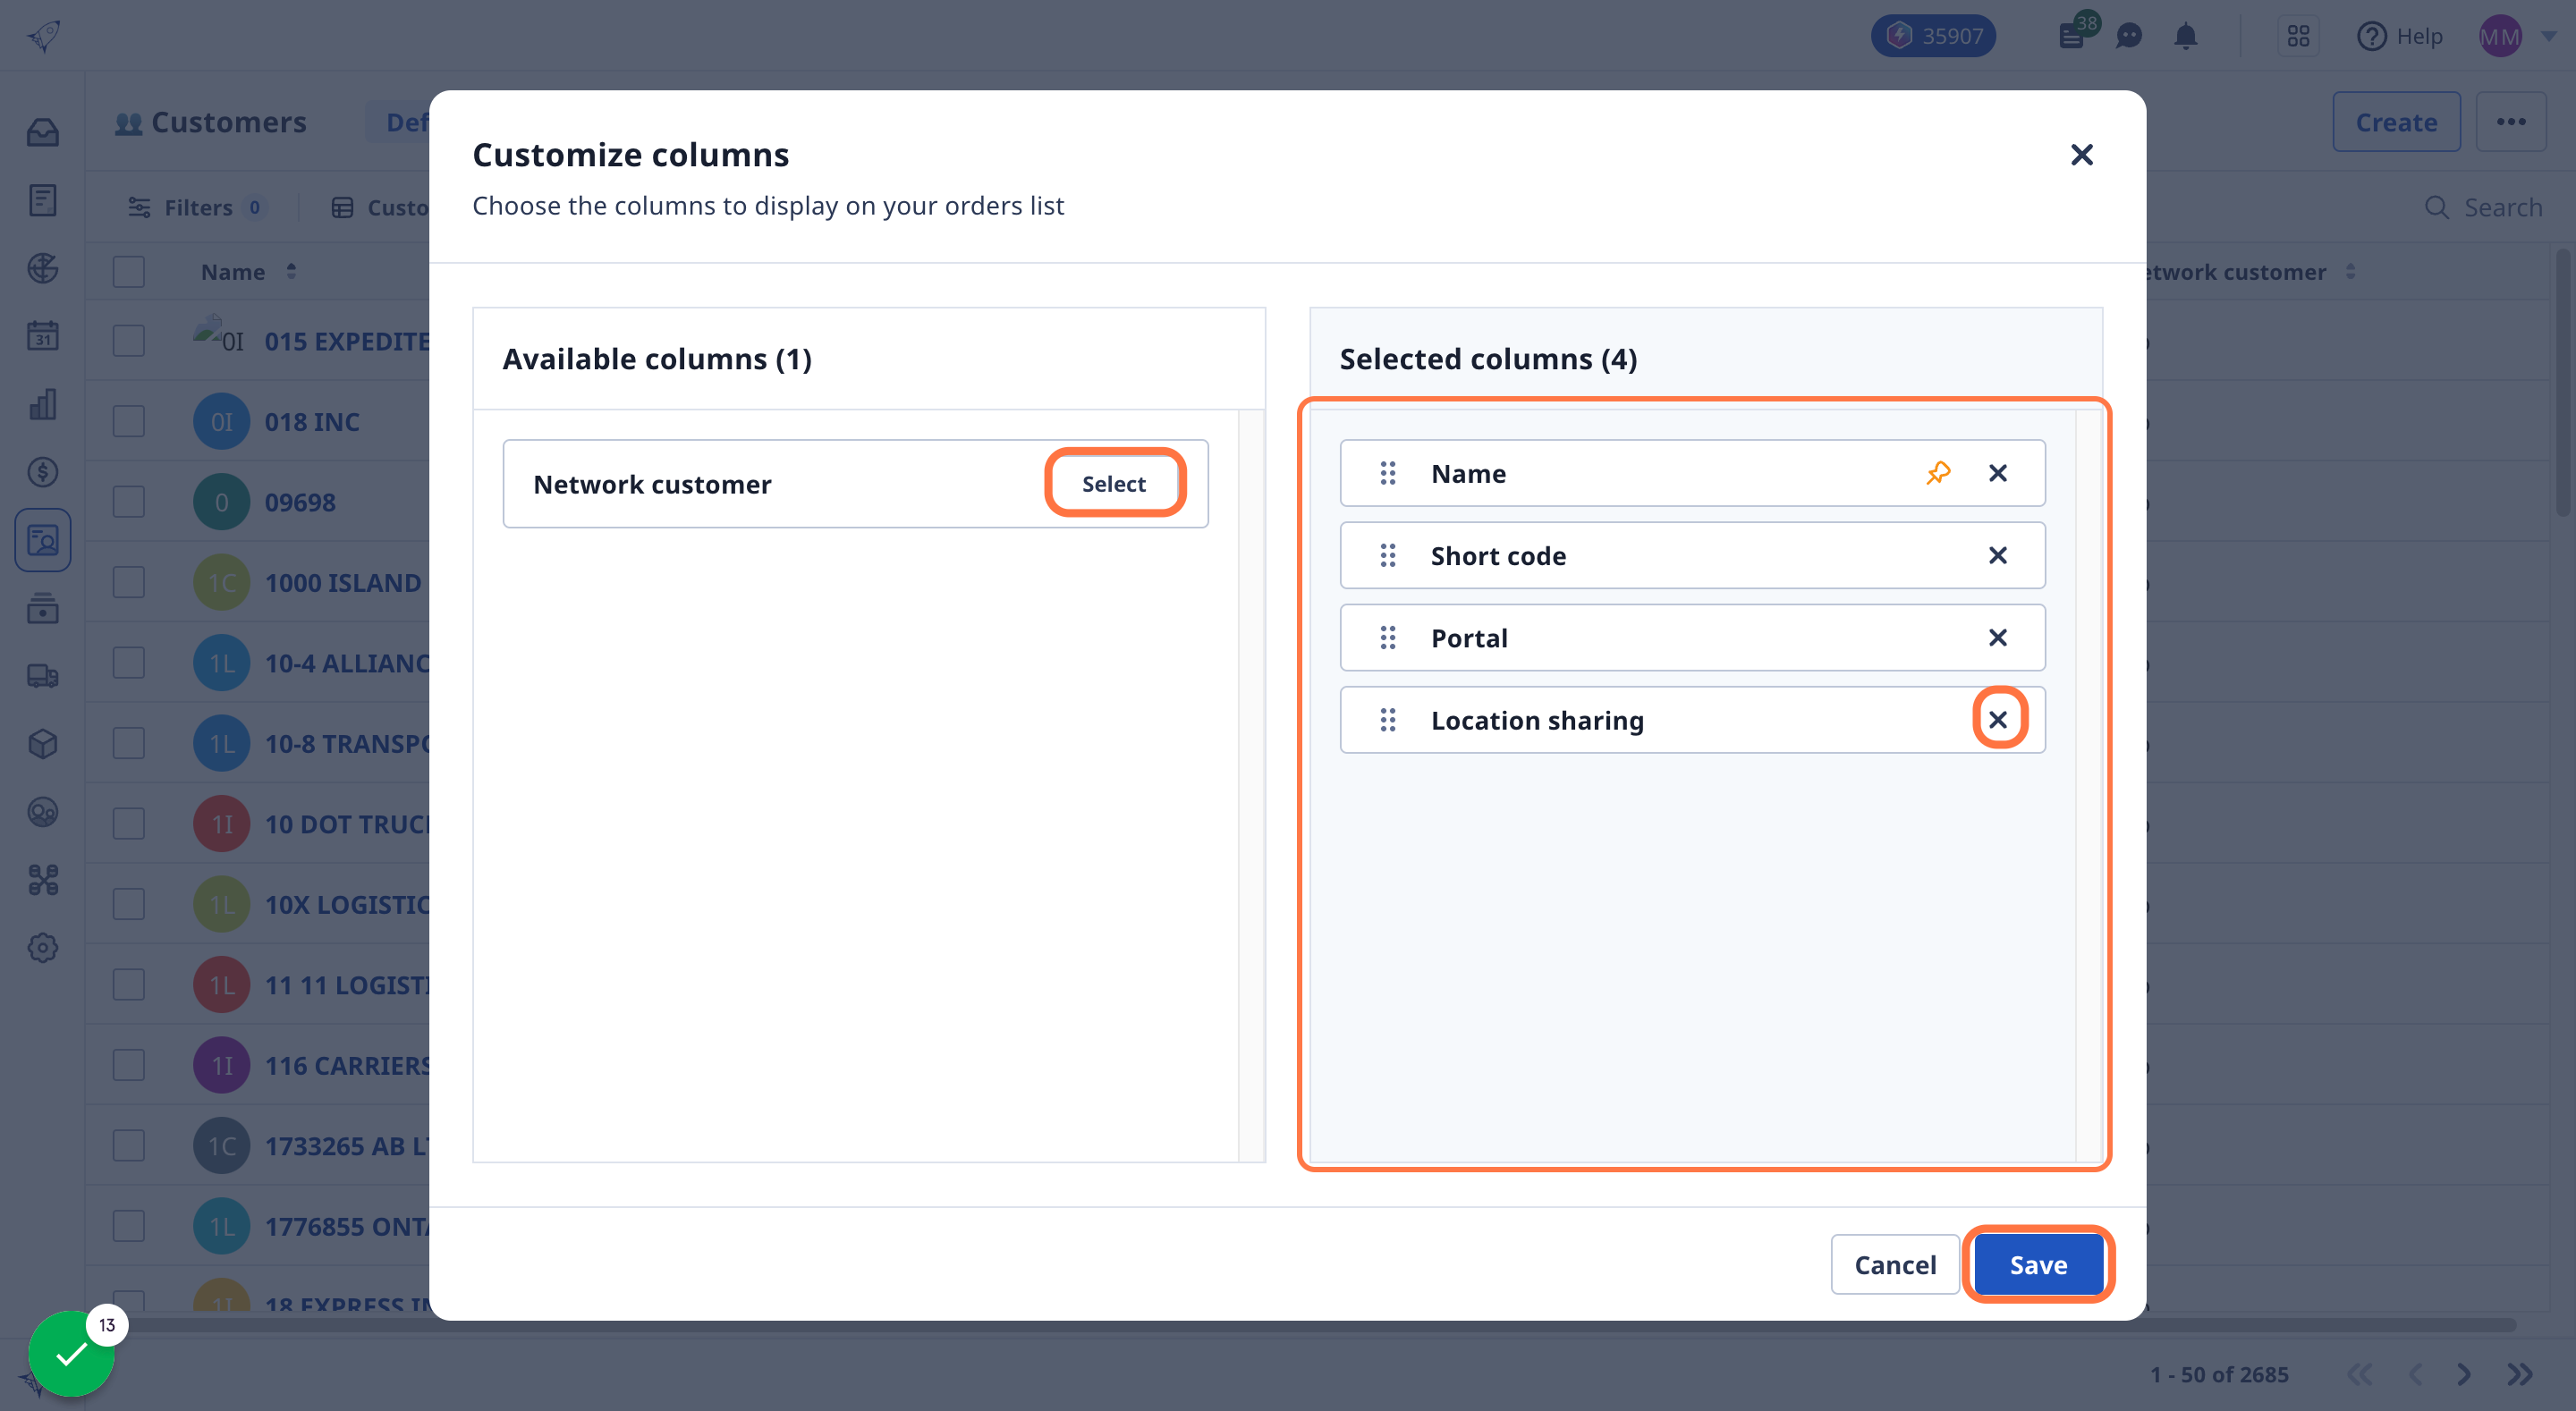Open the Help menu
The height and width of the screenshot is (1411, 2576).
coord(2399,36)
